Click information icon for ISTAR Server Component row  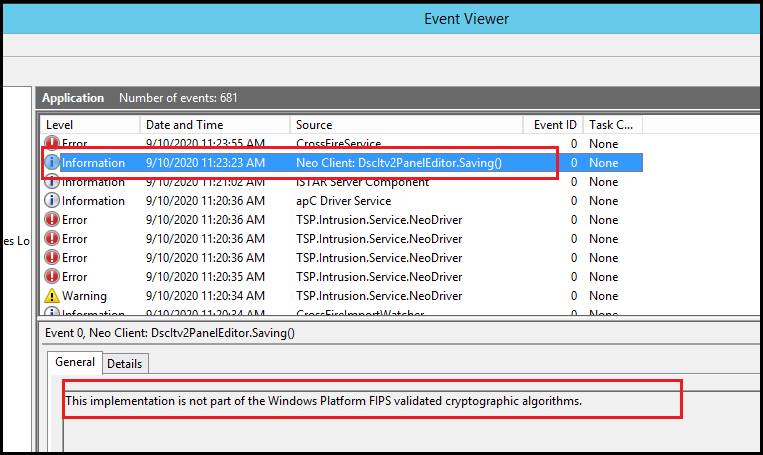[x=53, y=182]
